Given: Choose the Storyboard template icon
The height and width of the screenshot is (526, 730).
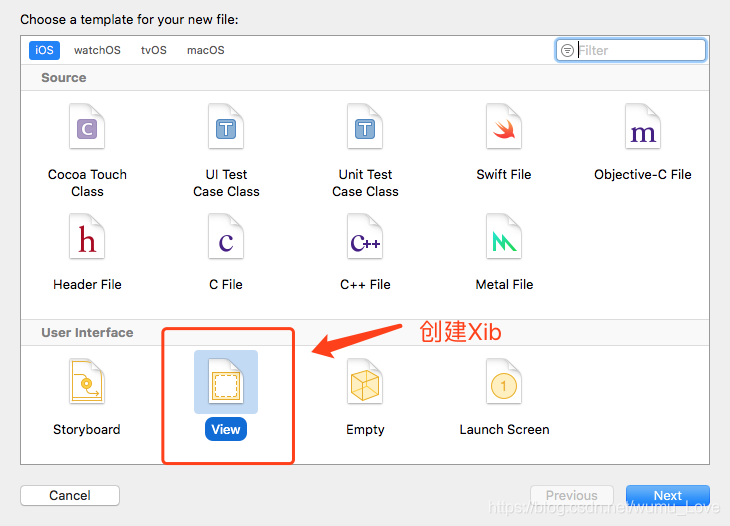Looking at the screenshot, I should [x=87, y=381].
